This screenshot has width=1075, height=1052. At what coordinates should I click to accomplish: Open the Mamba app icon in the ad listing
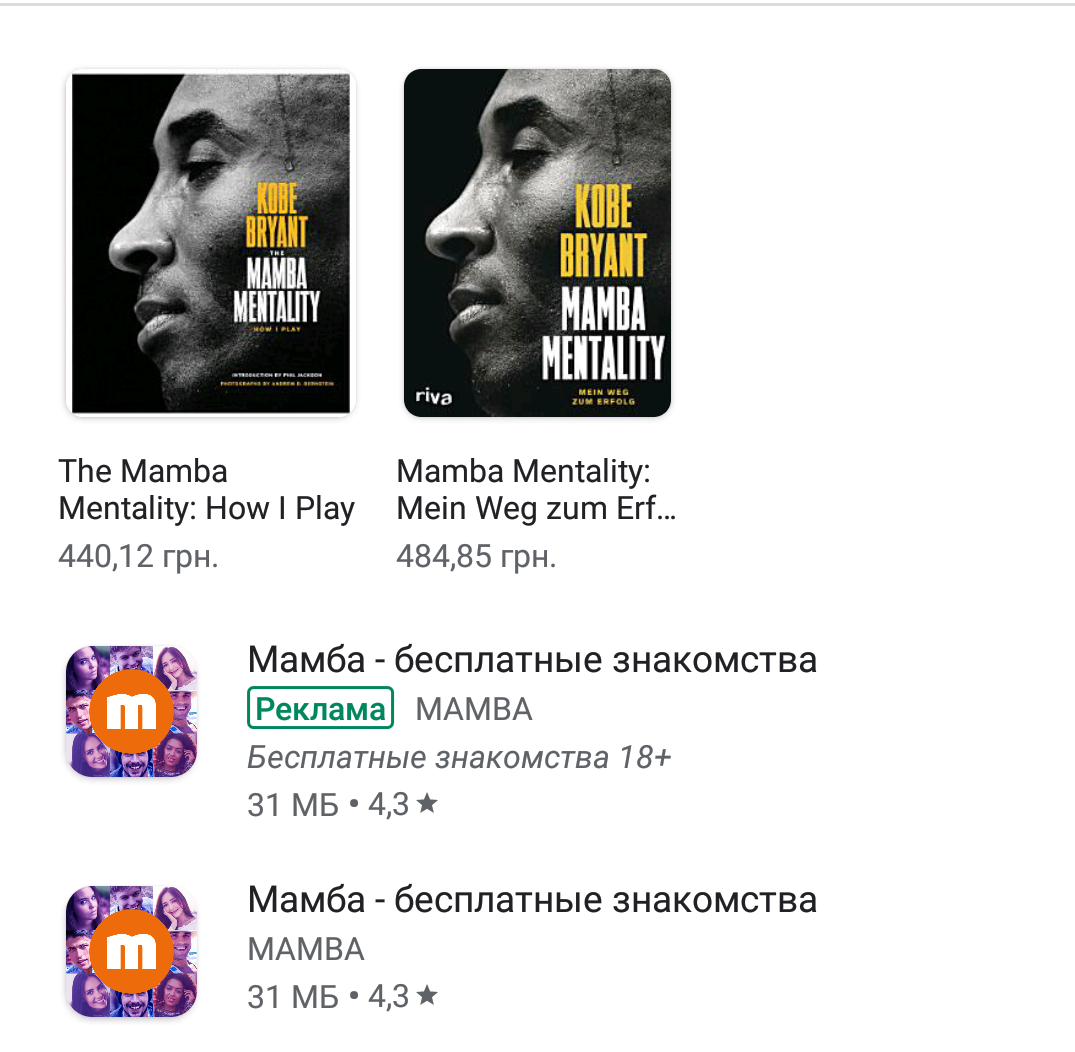coord(132,711)
